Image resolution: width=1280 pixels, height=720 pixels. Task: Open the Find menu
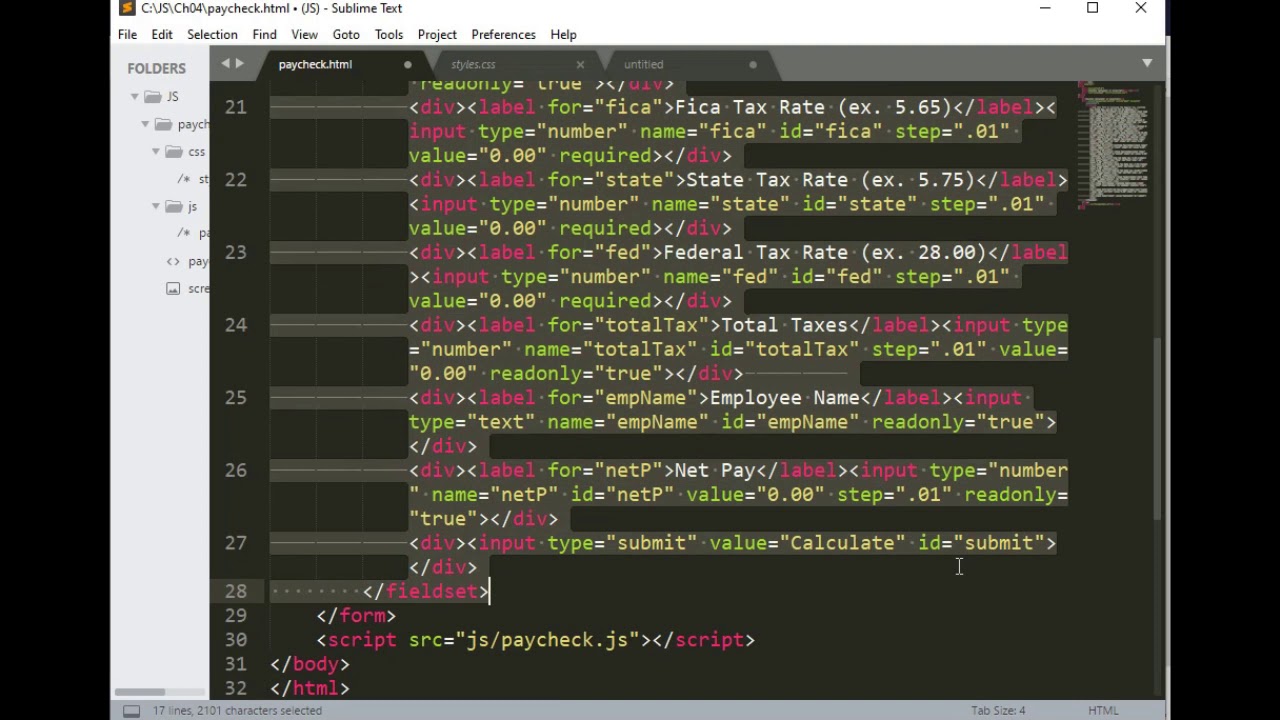(264, 34)
